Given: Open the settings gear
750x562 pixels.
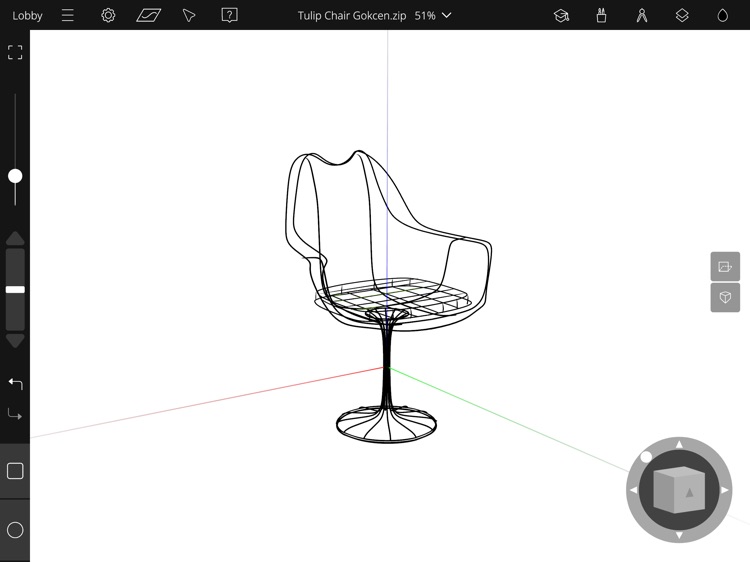Looking at the screenshot, I should click(108, 15).
